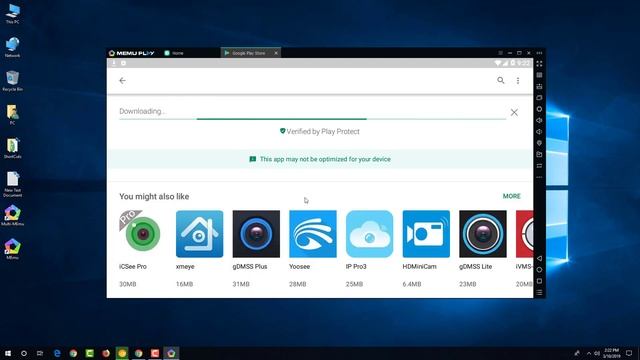Click the MEmu Play logo in the title bar

pyautogui.click(x=132, y=53)
